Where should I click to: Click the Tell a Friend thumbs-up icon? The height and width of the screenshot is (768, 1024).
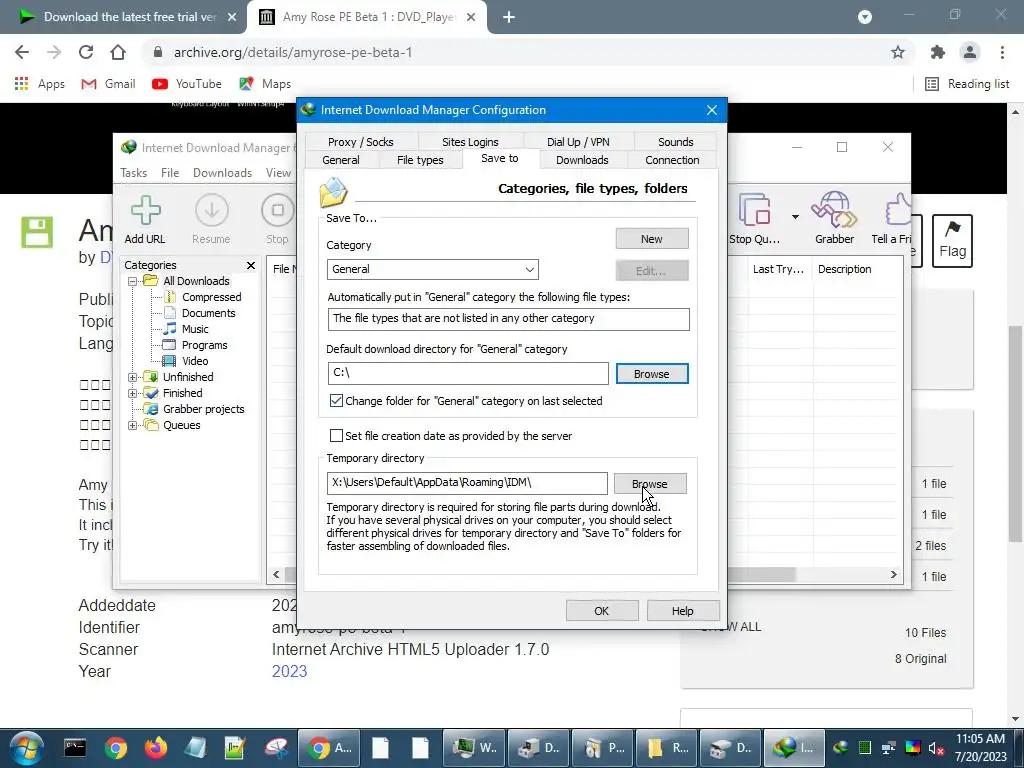click(x=892, y=219)
